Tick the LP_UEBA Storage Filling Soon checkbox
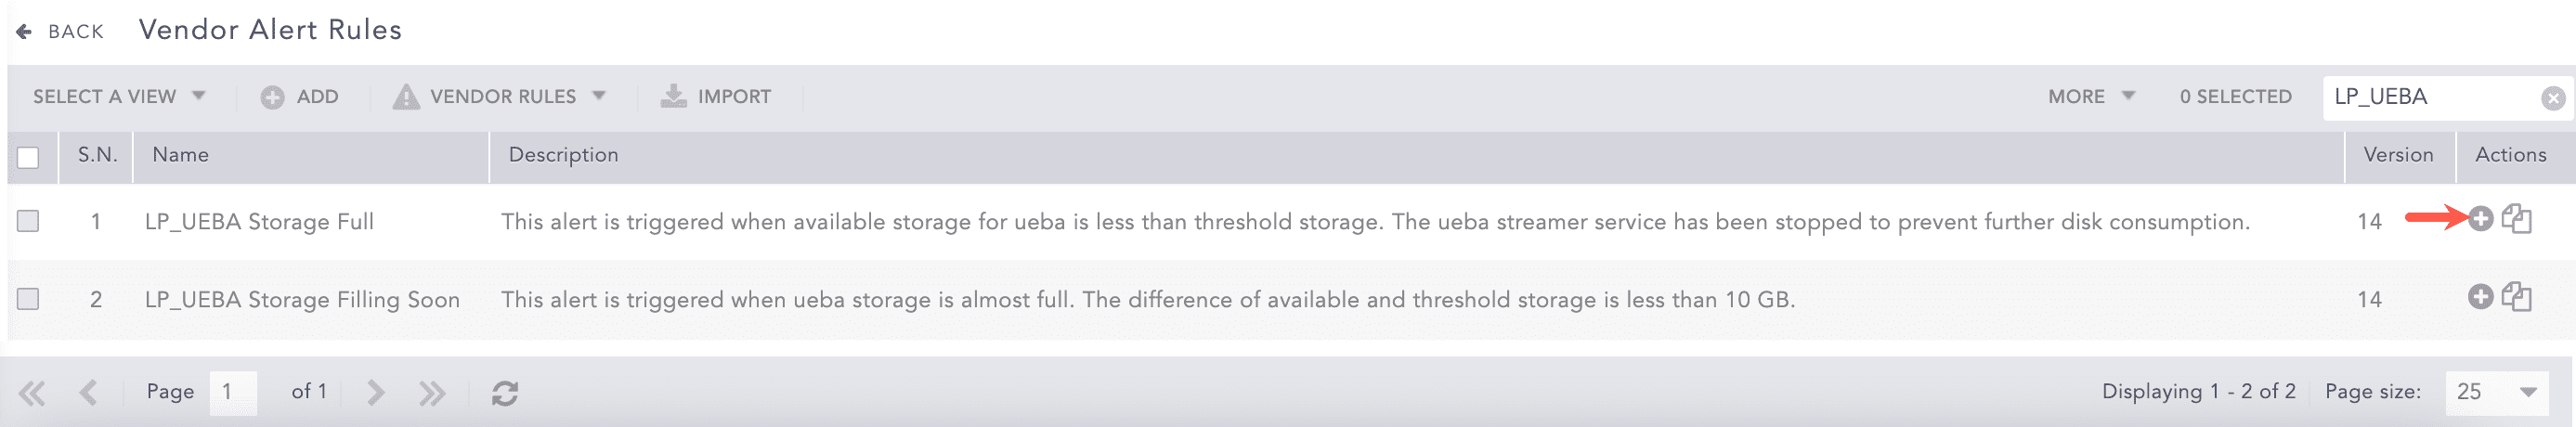This screenshot has height=427, width=2576. (x=28, y=298)
